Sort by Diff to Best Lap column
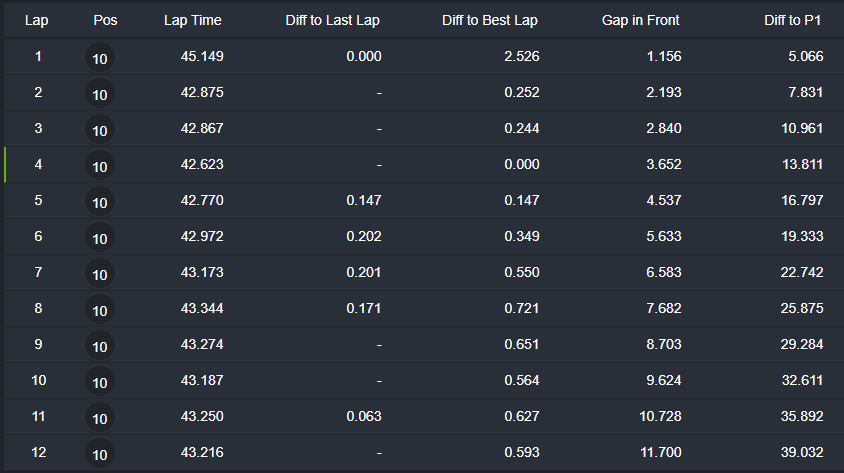Screen dimensions: 844x473 490,20
